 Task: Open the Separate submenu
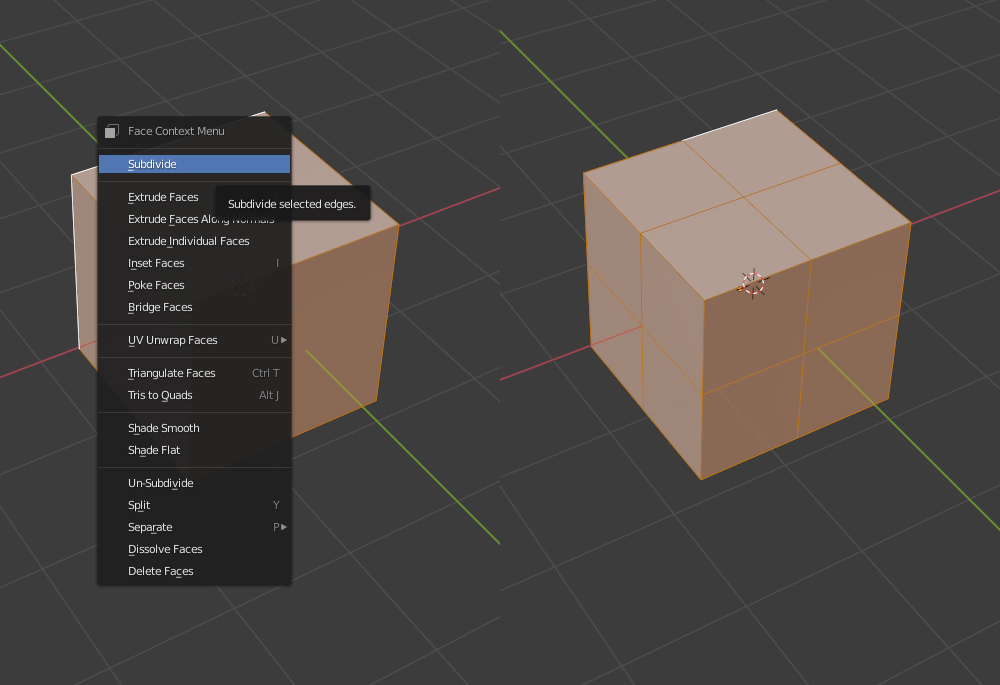[x=195, y=527]
